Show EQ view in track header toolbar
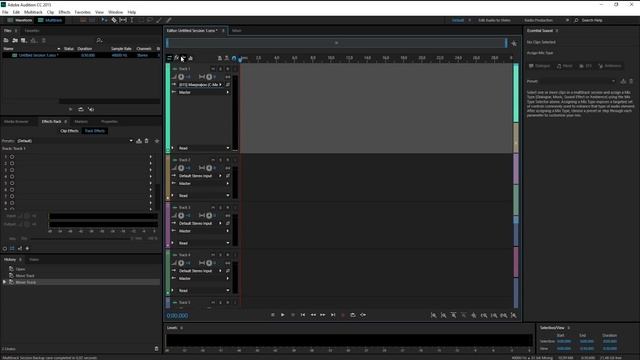 pyautogui.click(x=191, y=58)
